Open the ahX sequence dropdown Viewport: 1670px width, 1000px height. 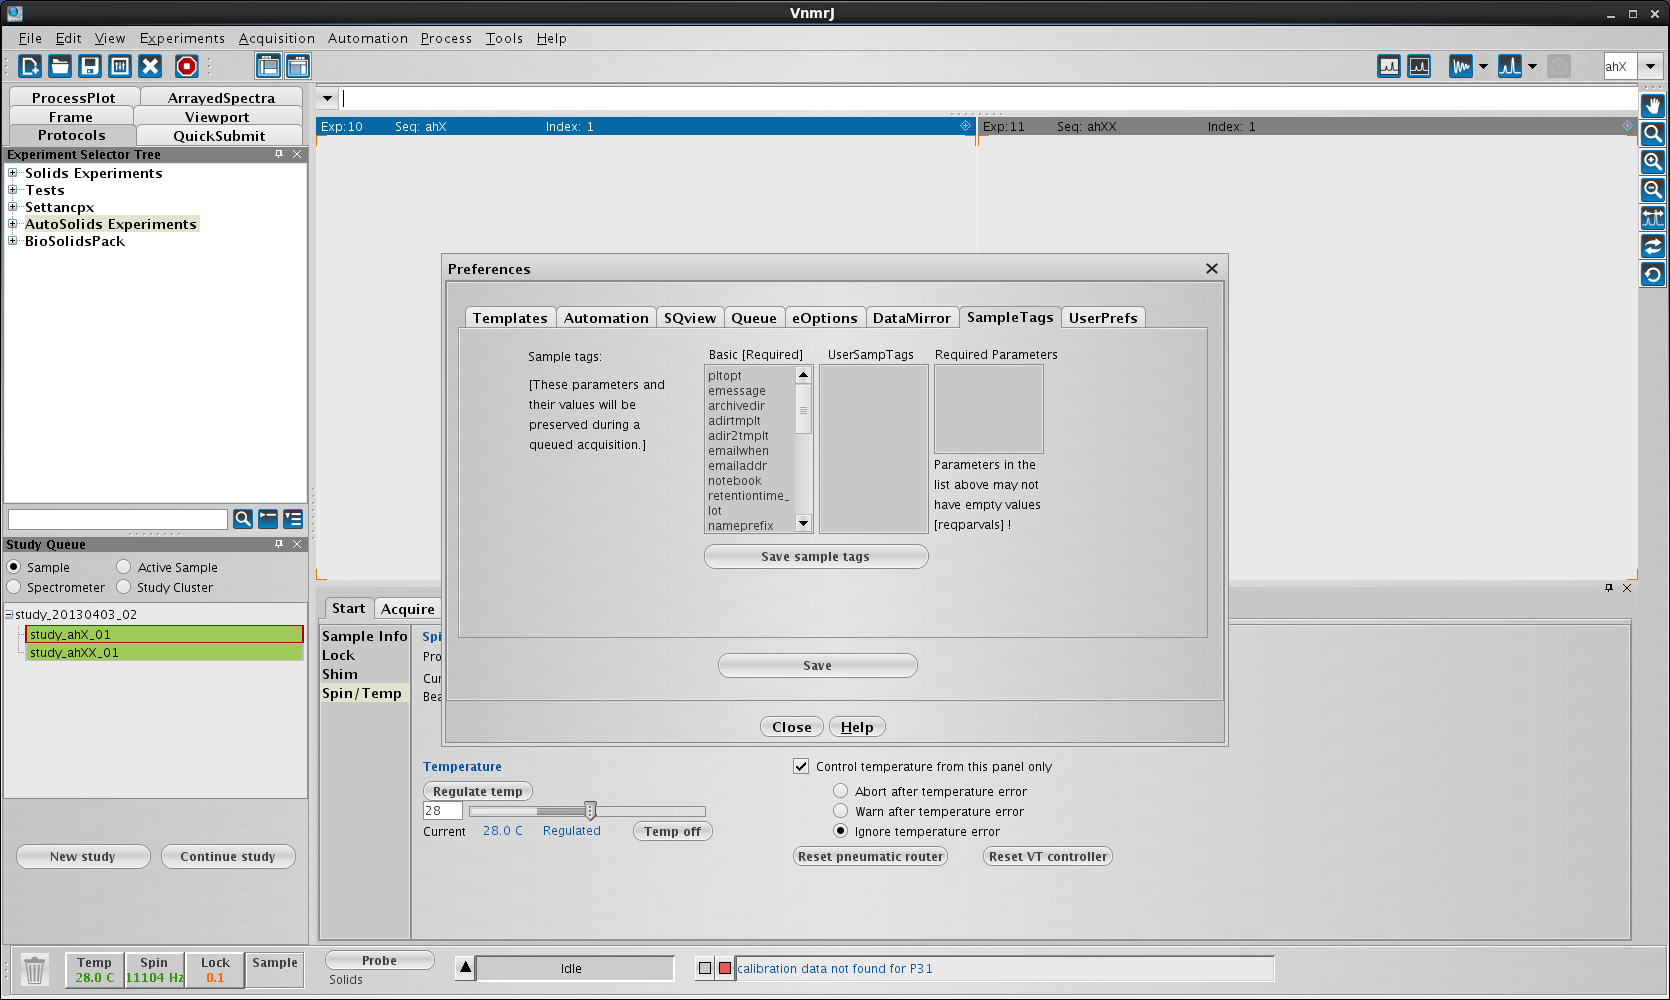click(1650, 66)
